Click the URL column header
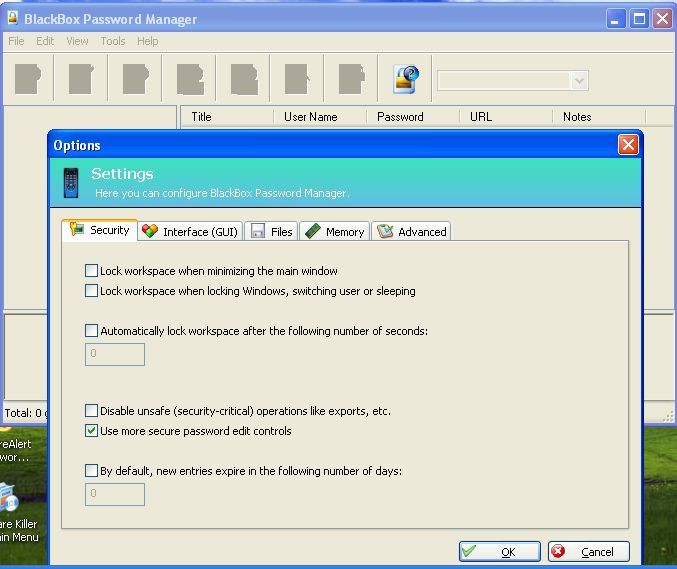The height and width of the screenshot is (569, 677). point(506,117)
